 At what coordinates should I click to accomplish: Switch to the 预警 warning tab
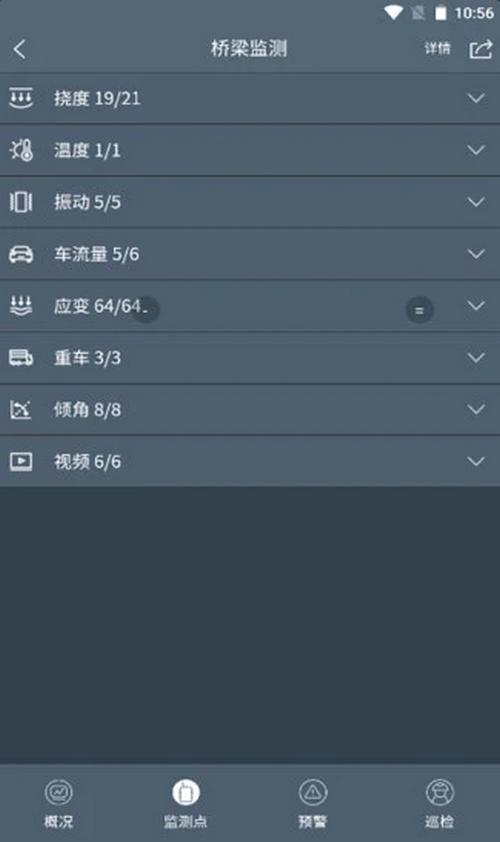point(313,803)
